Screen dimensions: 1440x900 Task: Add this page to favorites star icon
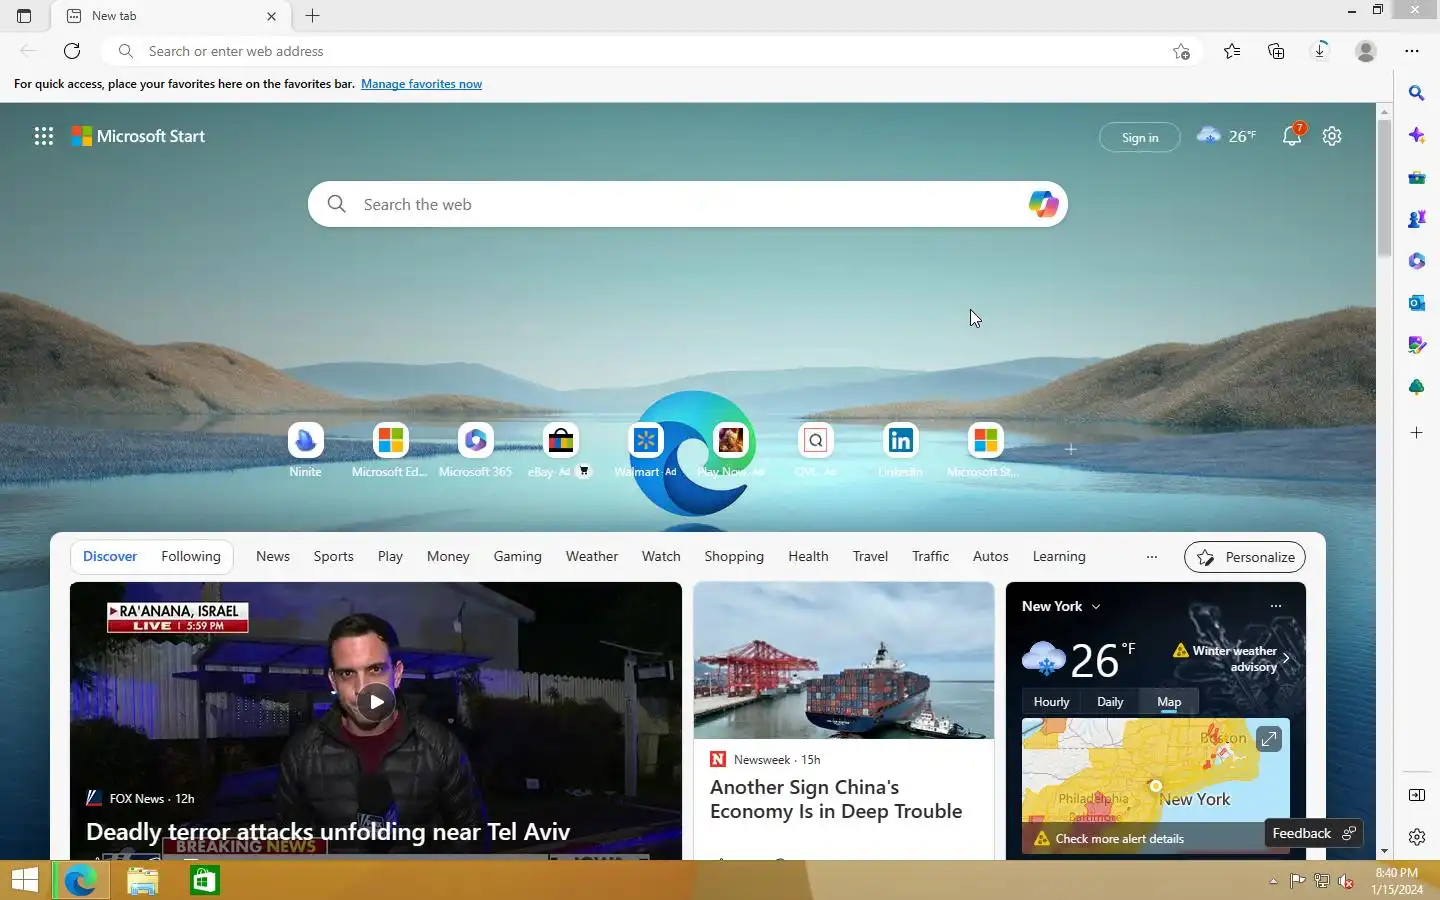[1181, 51]
